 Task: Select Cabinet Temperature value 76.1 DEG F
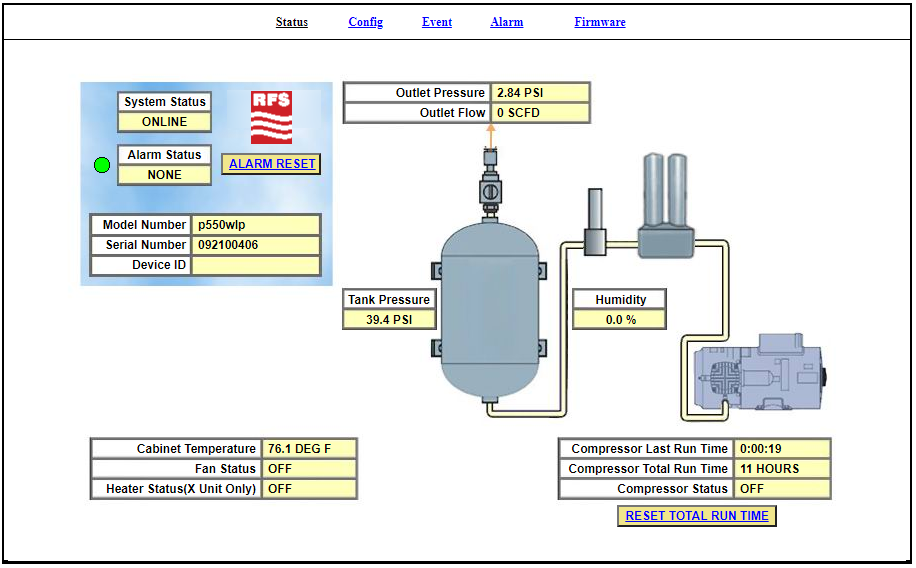(x=309, y=449)
